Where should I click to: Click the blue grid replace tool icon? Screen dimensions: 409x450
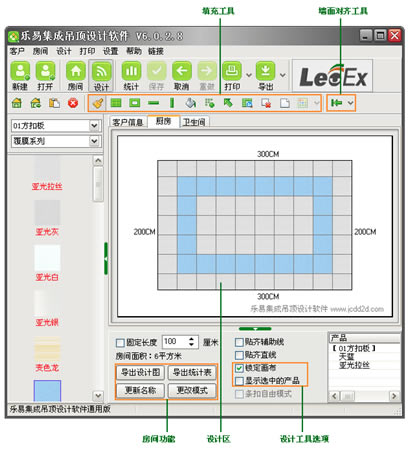[247, 103]
